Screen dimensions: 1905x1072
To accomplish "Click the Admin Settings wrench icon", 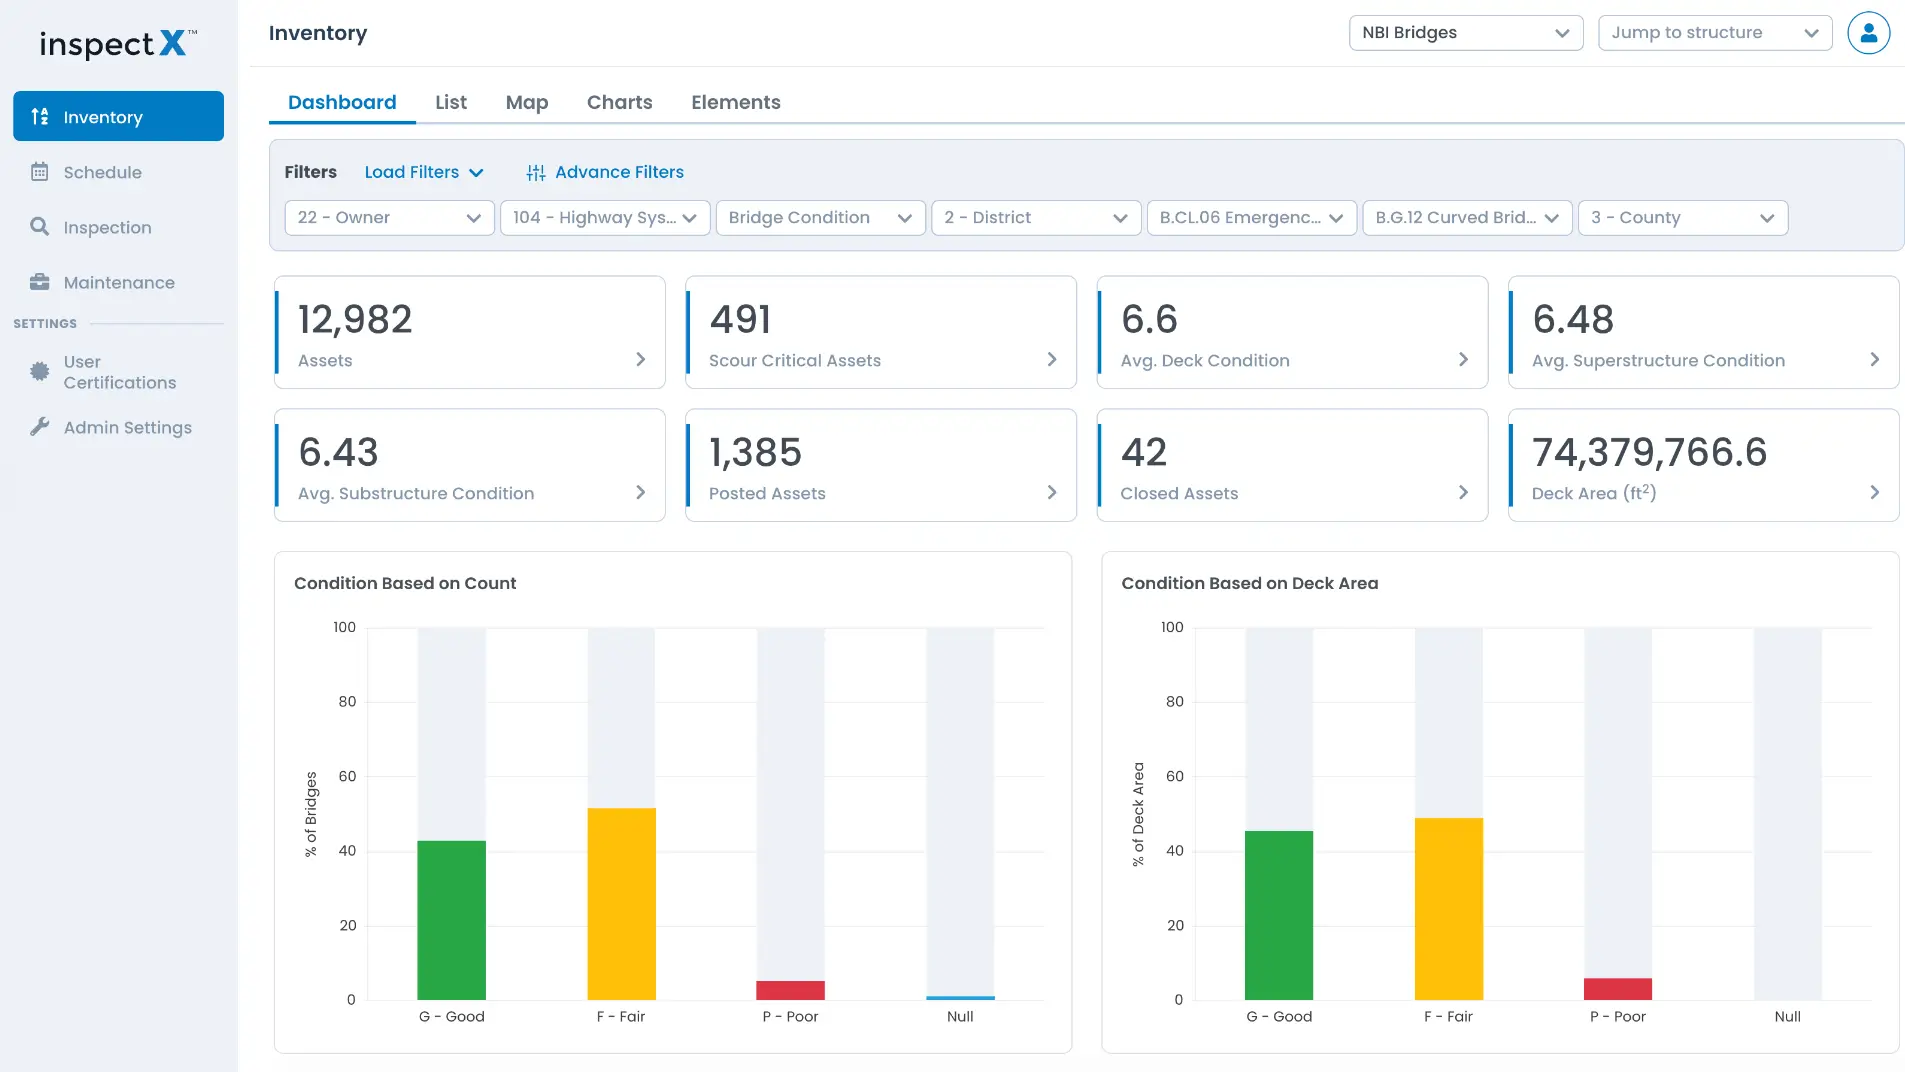I will (x=39, y=427).
